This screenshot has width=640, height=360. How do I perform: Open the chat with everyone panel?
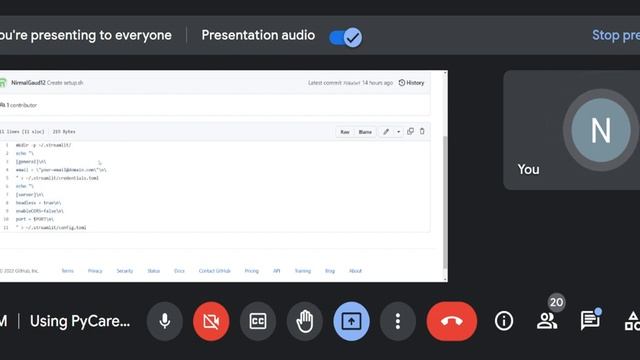tap(590, 321)
